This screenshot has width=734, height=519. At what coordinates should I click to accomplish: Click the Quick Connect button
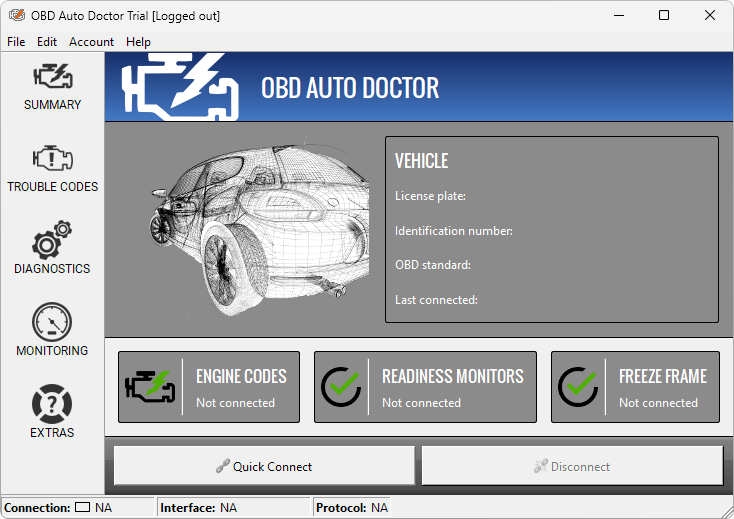tap(264, 466)
